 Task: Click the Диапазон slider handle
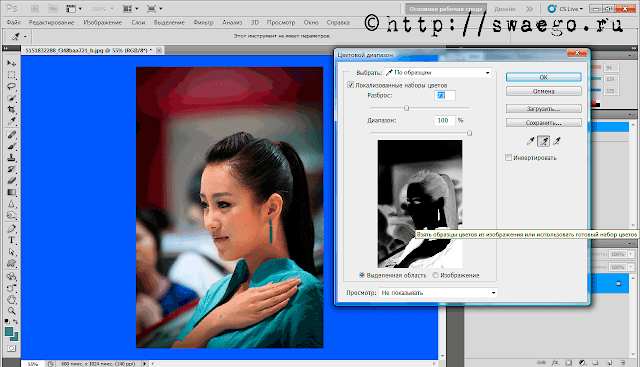[x=469, y=133]
